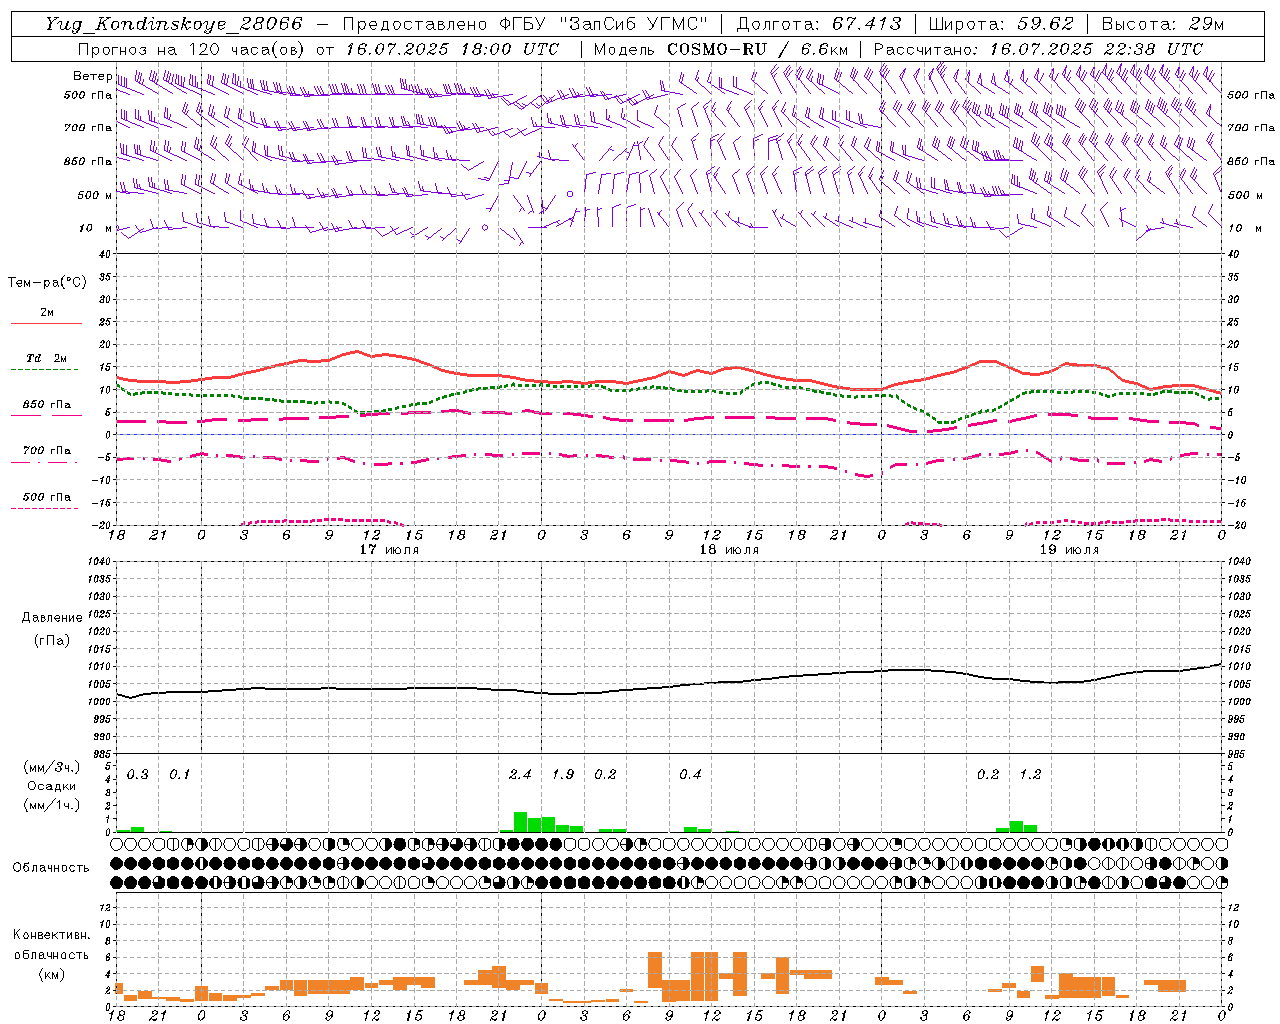The height and width of the screenshot is (1024, 1280).
Task: Select the (мм/1ч.) precipitation unit label
Action: click(x=52, y=805)
